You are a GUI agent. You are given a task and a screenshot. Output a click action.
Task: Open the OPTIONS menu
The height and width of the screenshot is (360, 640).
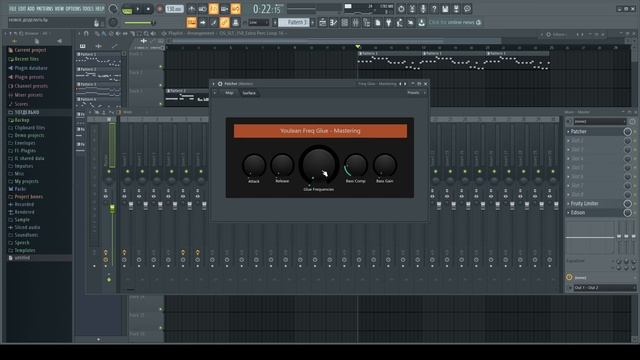(73, 8)
